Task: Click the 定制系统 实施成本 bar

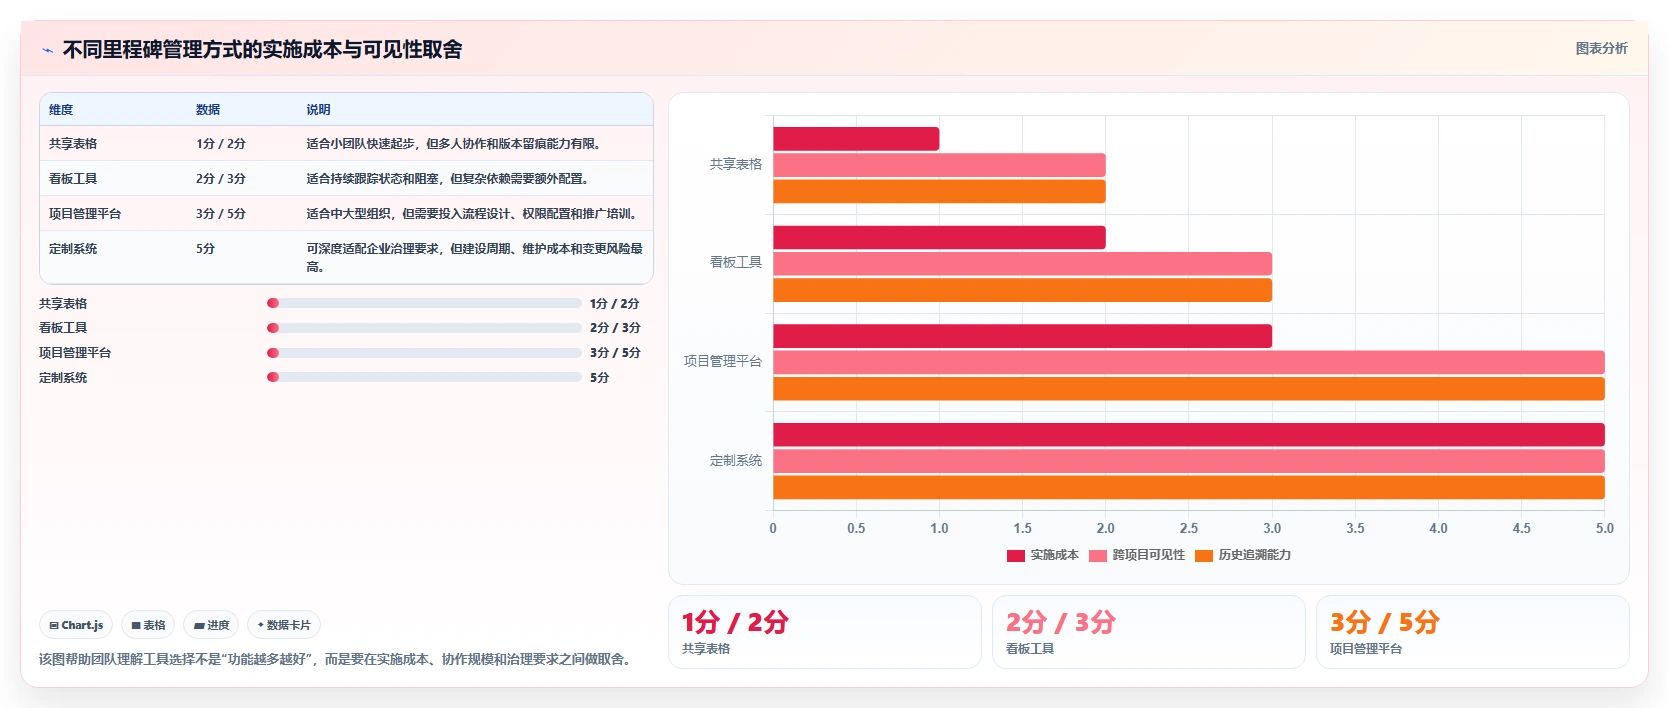Action: (1189, 435)
